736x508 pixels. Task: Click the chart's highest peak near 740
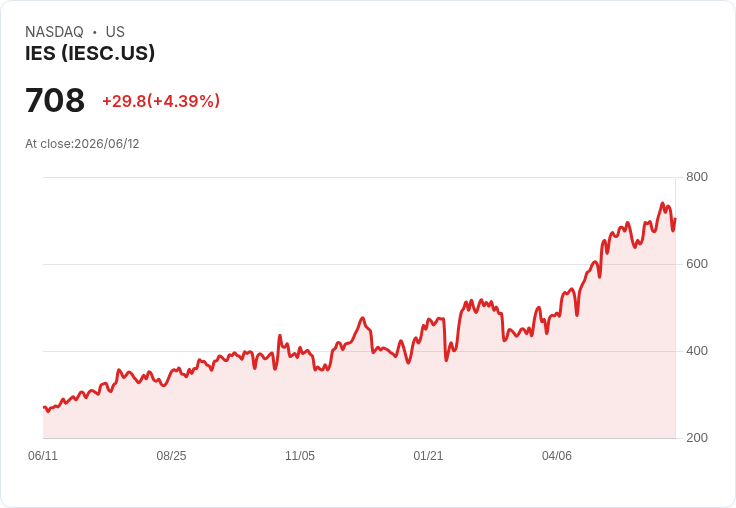662,203
